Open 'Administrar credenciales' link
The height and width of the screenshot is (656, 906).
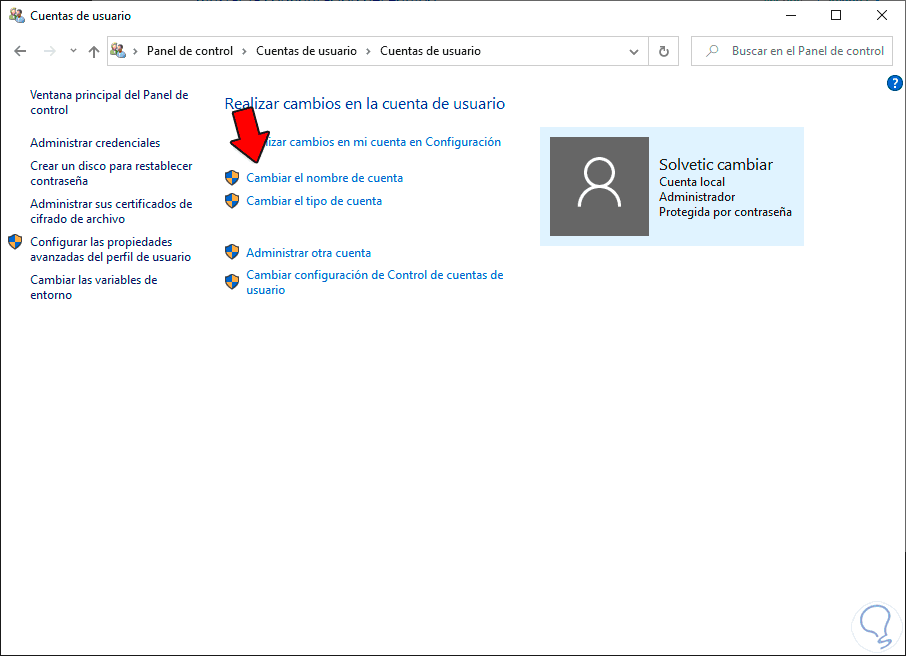(x=95, y=143)
